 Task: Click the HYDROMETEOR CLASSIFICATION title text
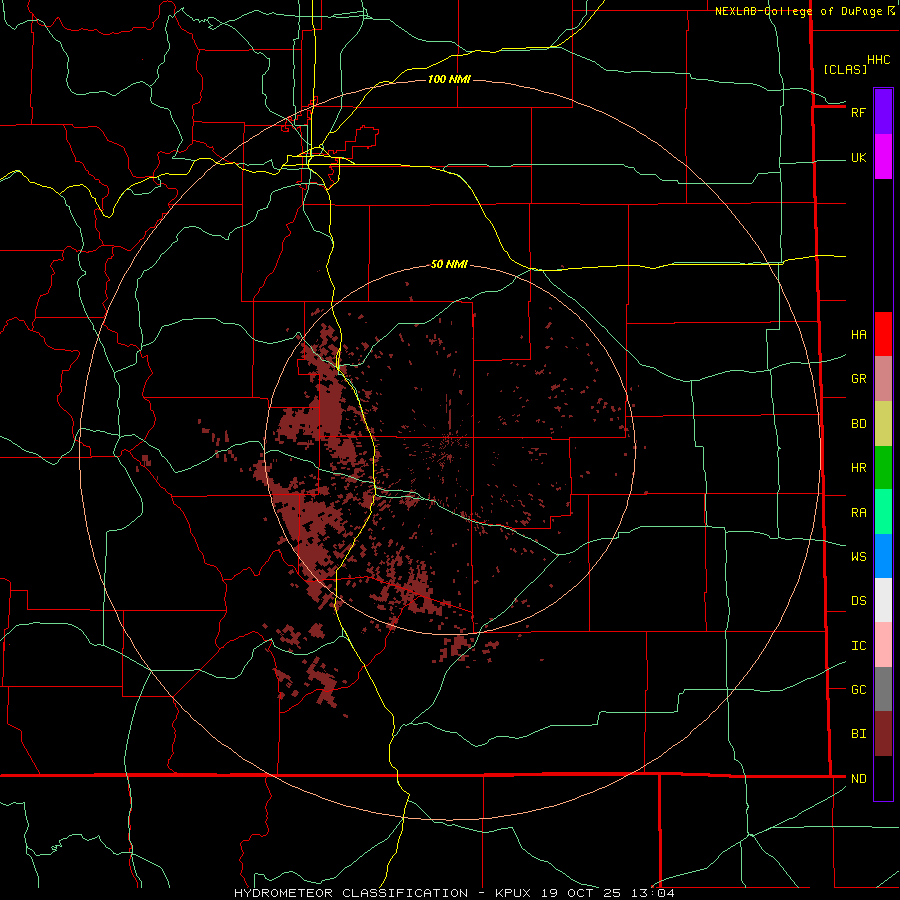351,893
